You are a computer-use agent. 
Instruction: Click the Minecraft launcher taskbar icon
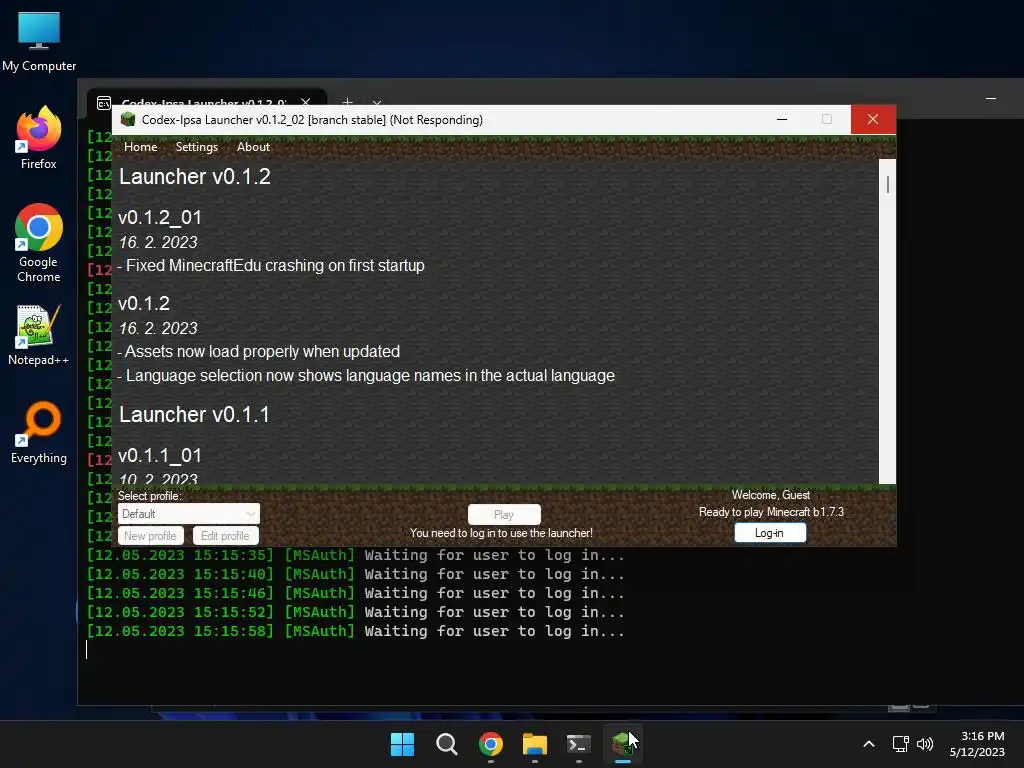click(623, 744)
